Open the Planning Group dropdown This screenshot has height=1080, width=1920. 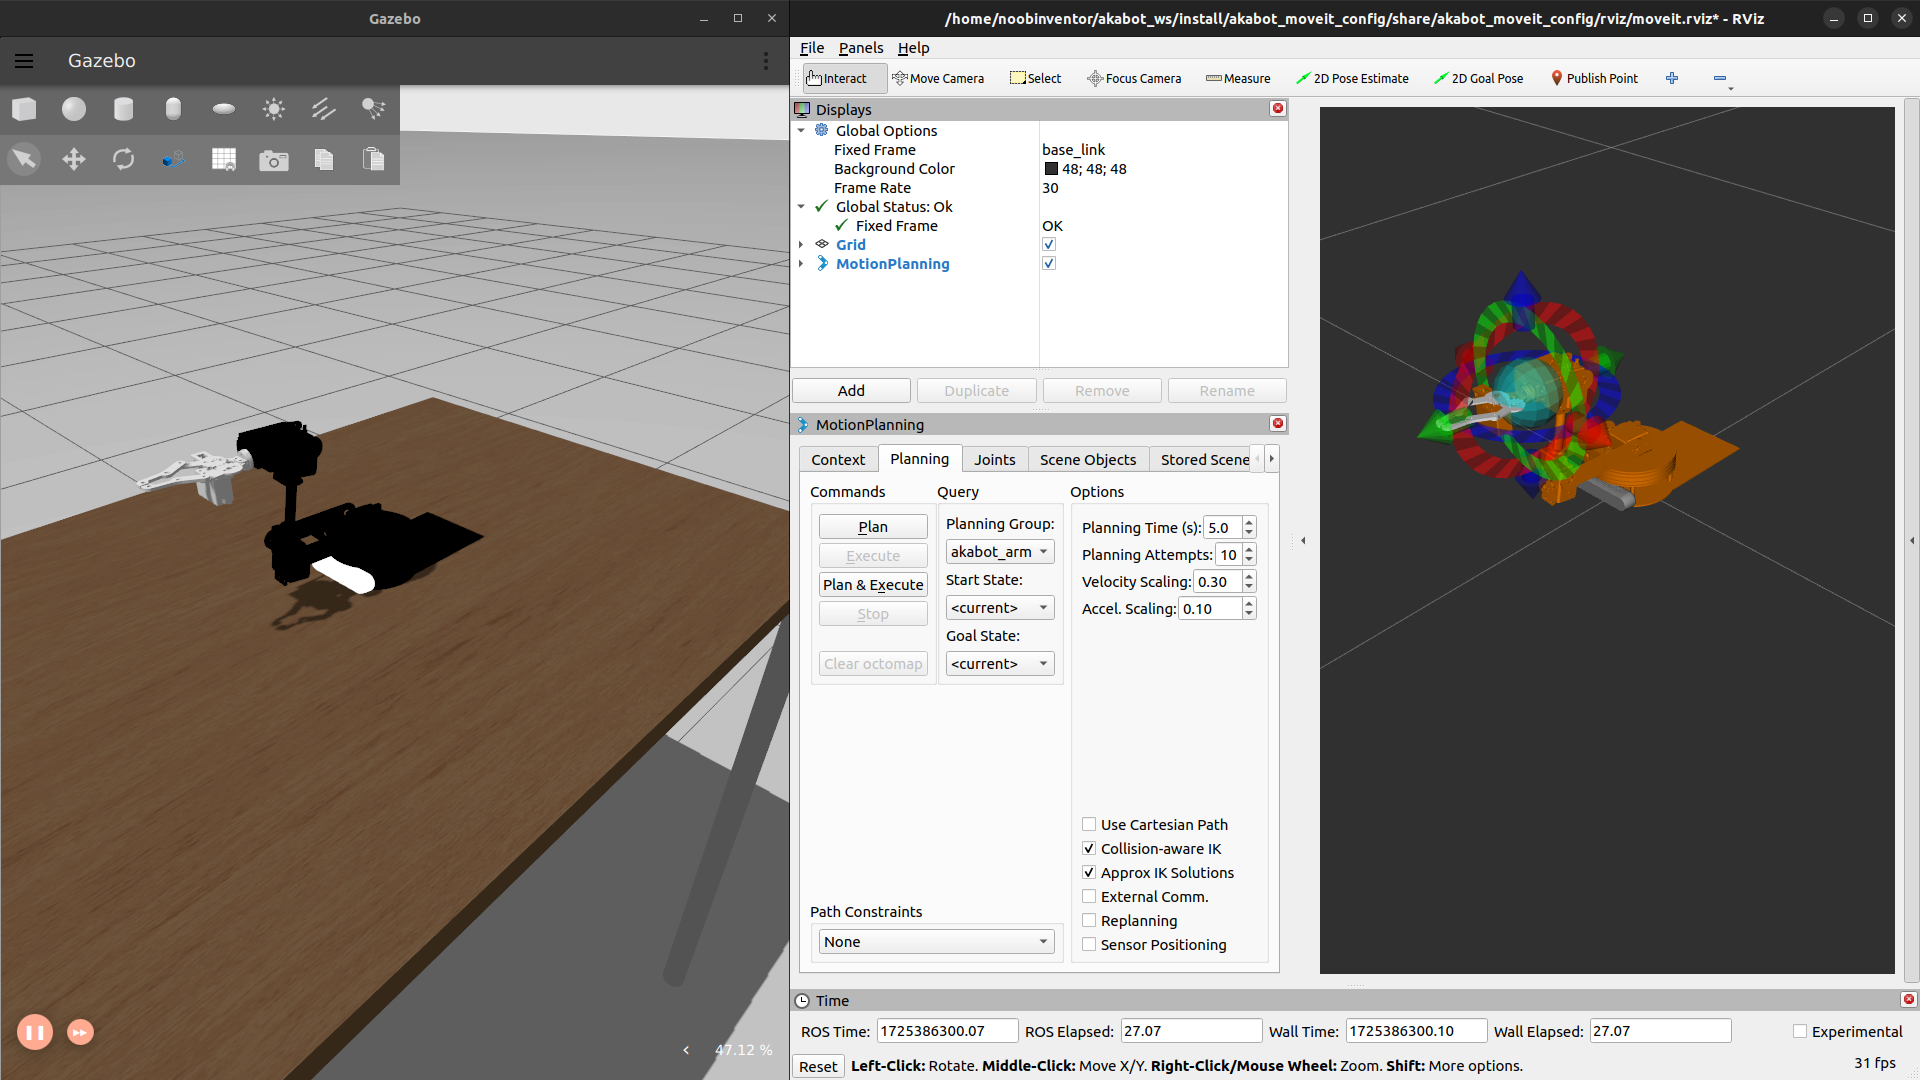(x=999, y=552)
